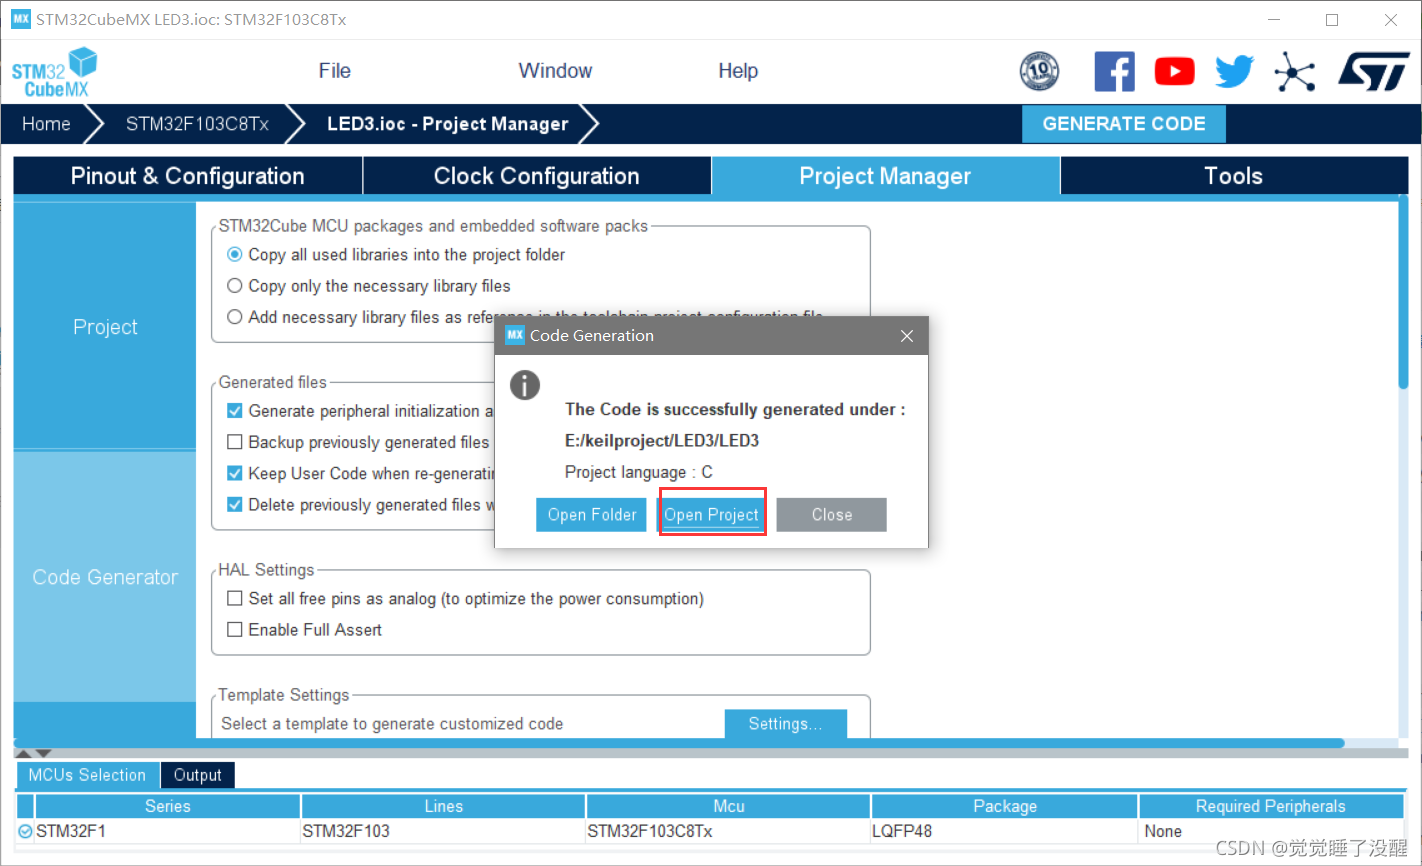The width and height of the screenshot is (1422, 866).
Task: Switch to the Tools tab
Action: [1234, 176]
